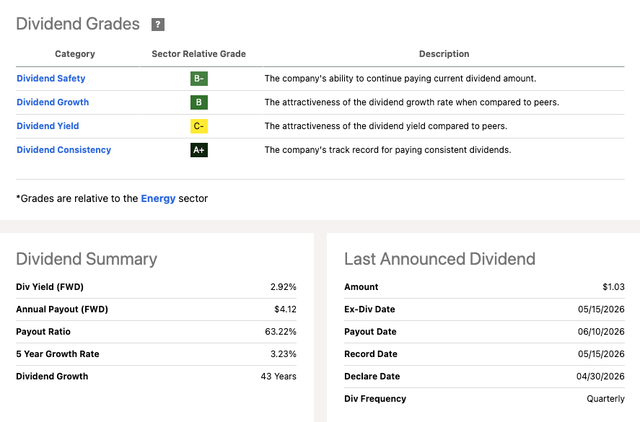Viewport: 640px width, 422px height.
Task: Click the Payout Ratio label
Action: pos(43,331)
